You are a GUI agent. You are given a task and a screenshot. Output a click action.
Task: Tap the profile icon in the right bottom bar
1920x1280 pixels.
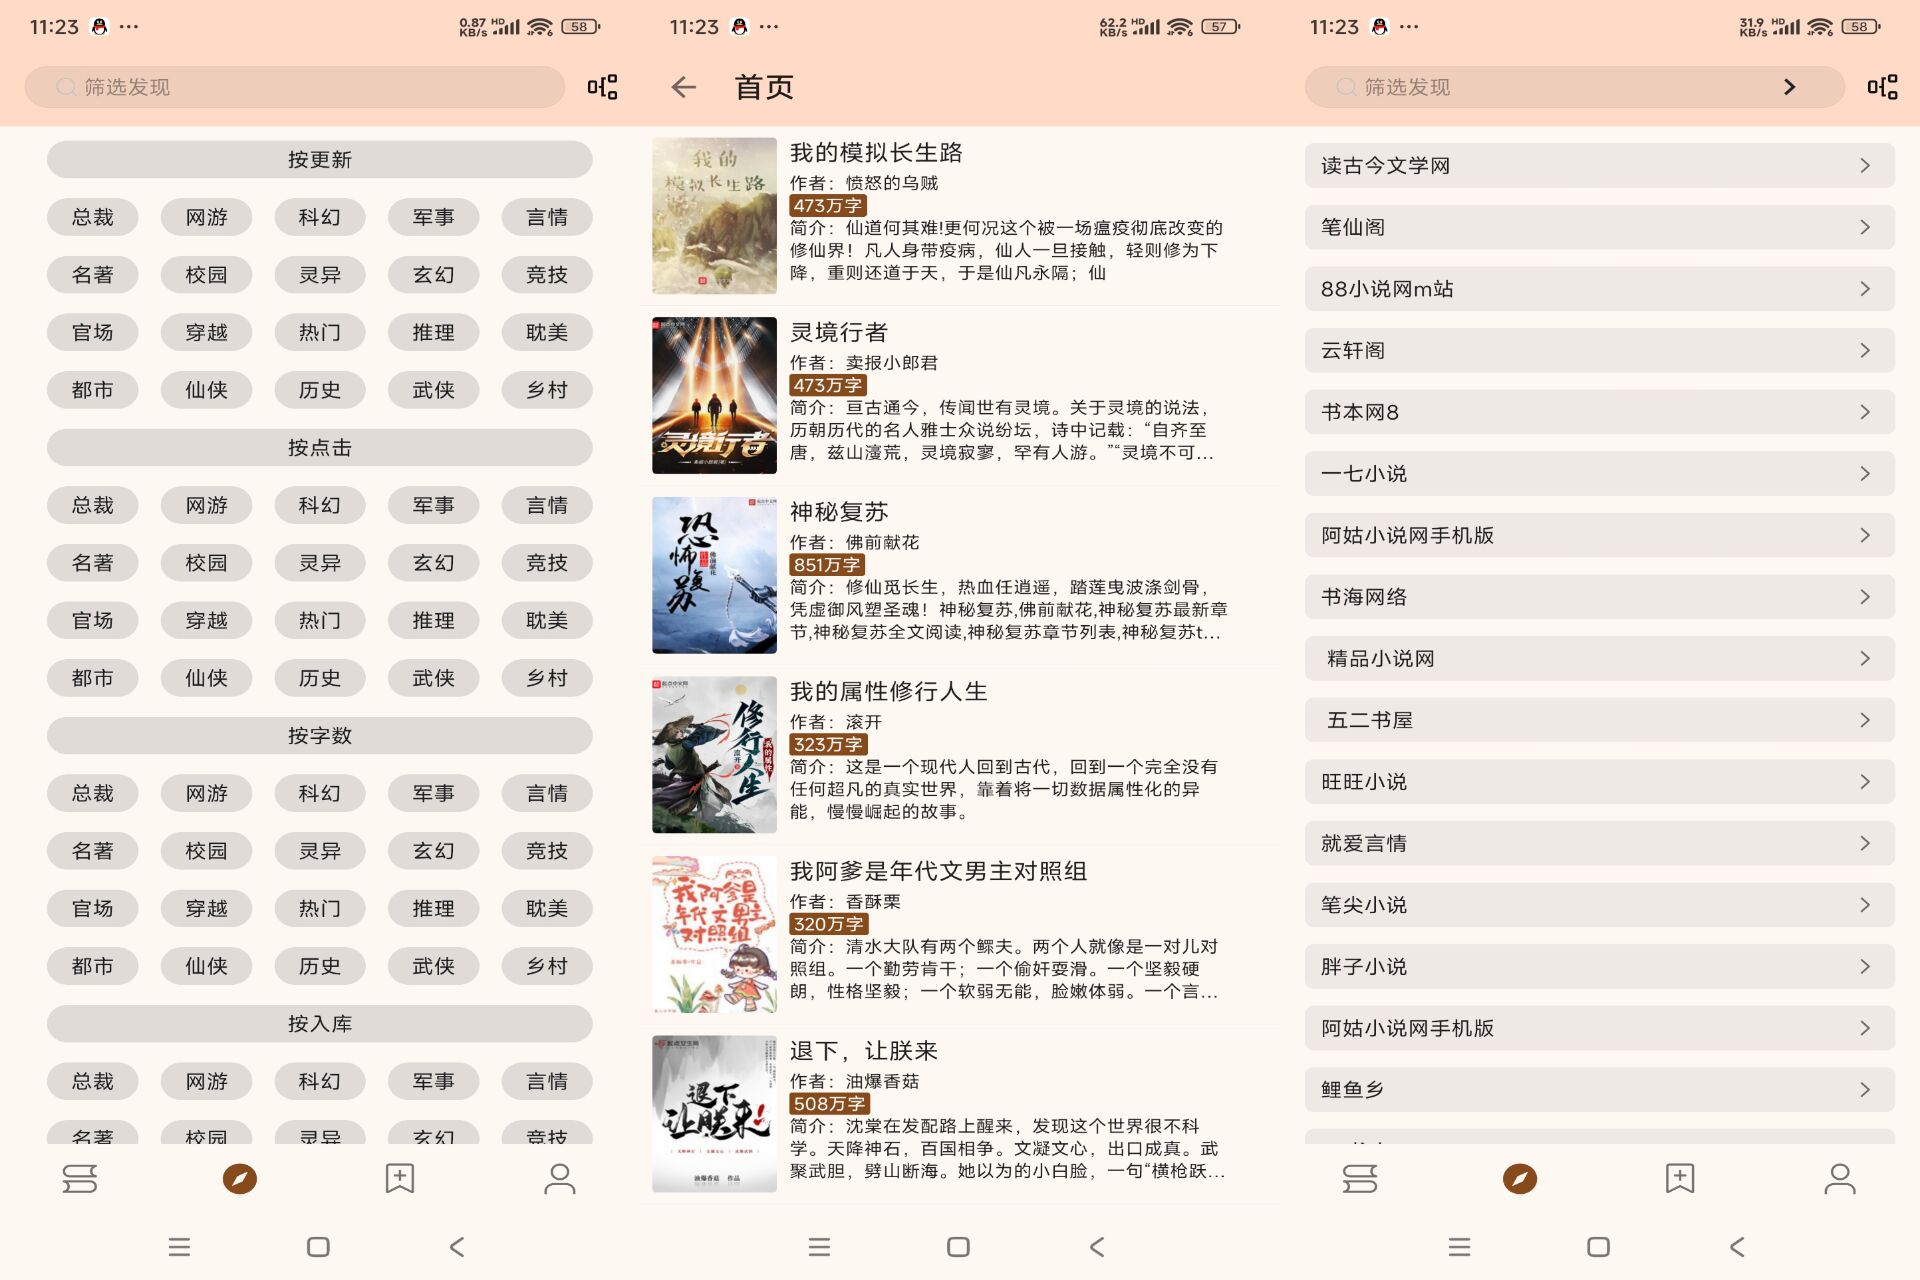point(1839,1179)
